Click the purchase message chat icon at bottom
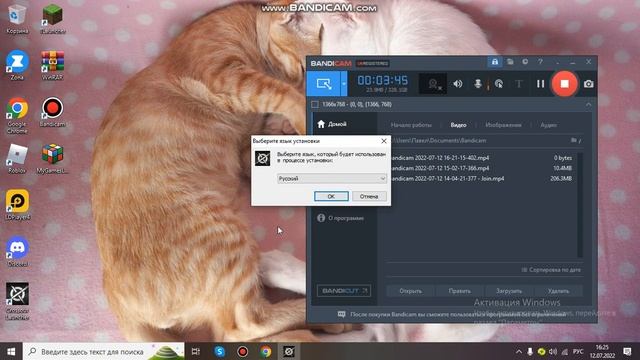 [342, 314]
